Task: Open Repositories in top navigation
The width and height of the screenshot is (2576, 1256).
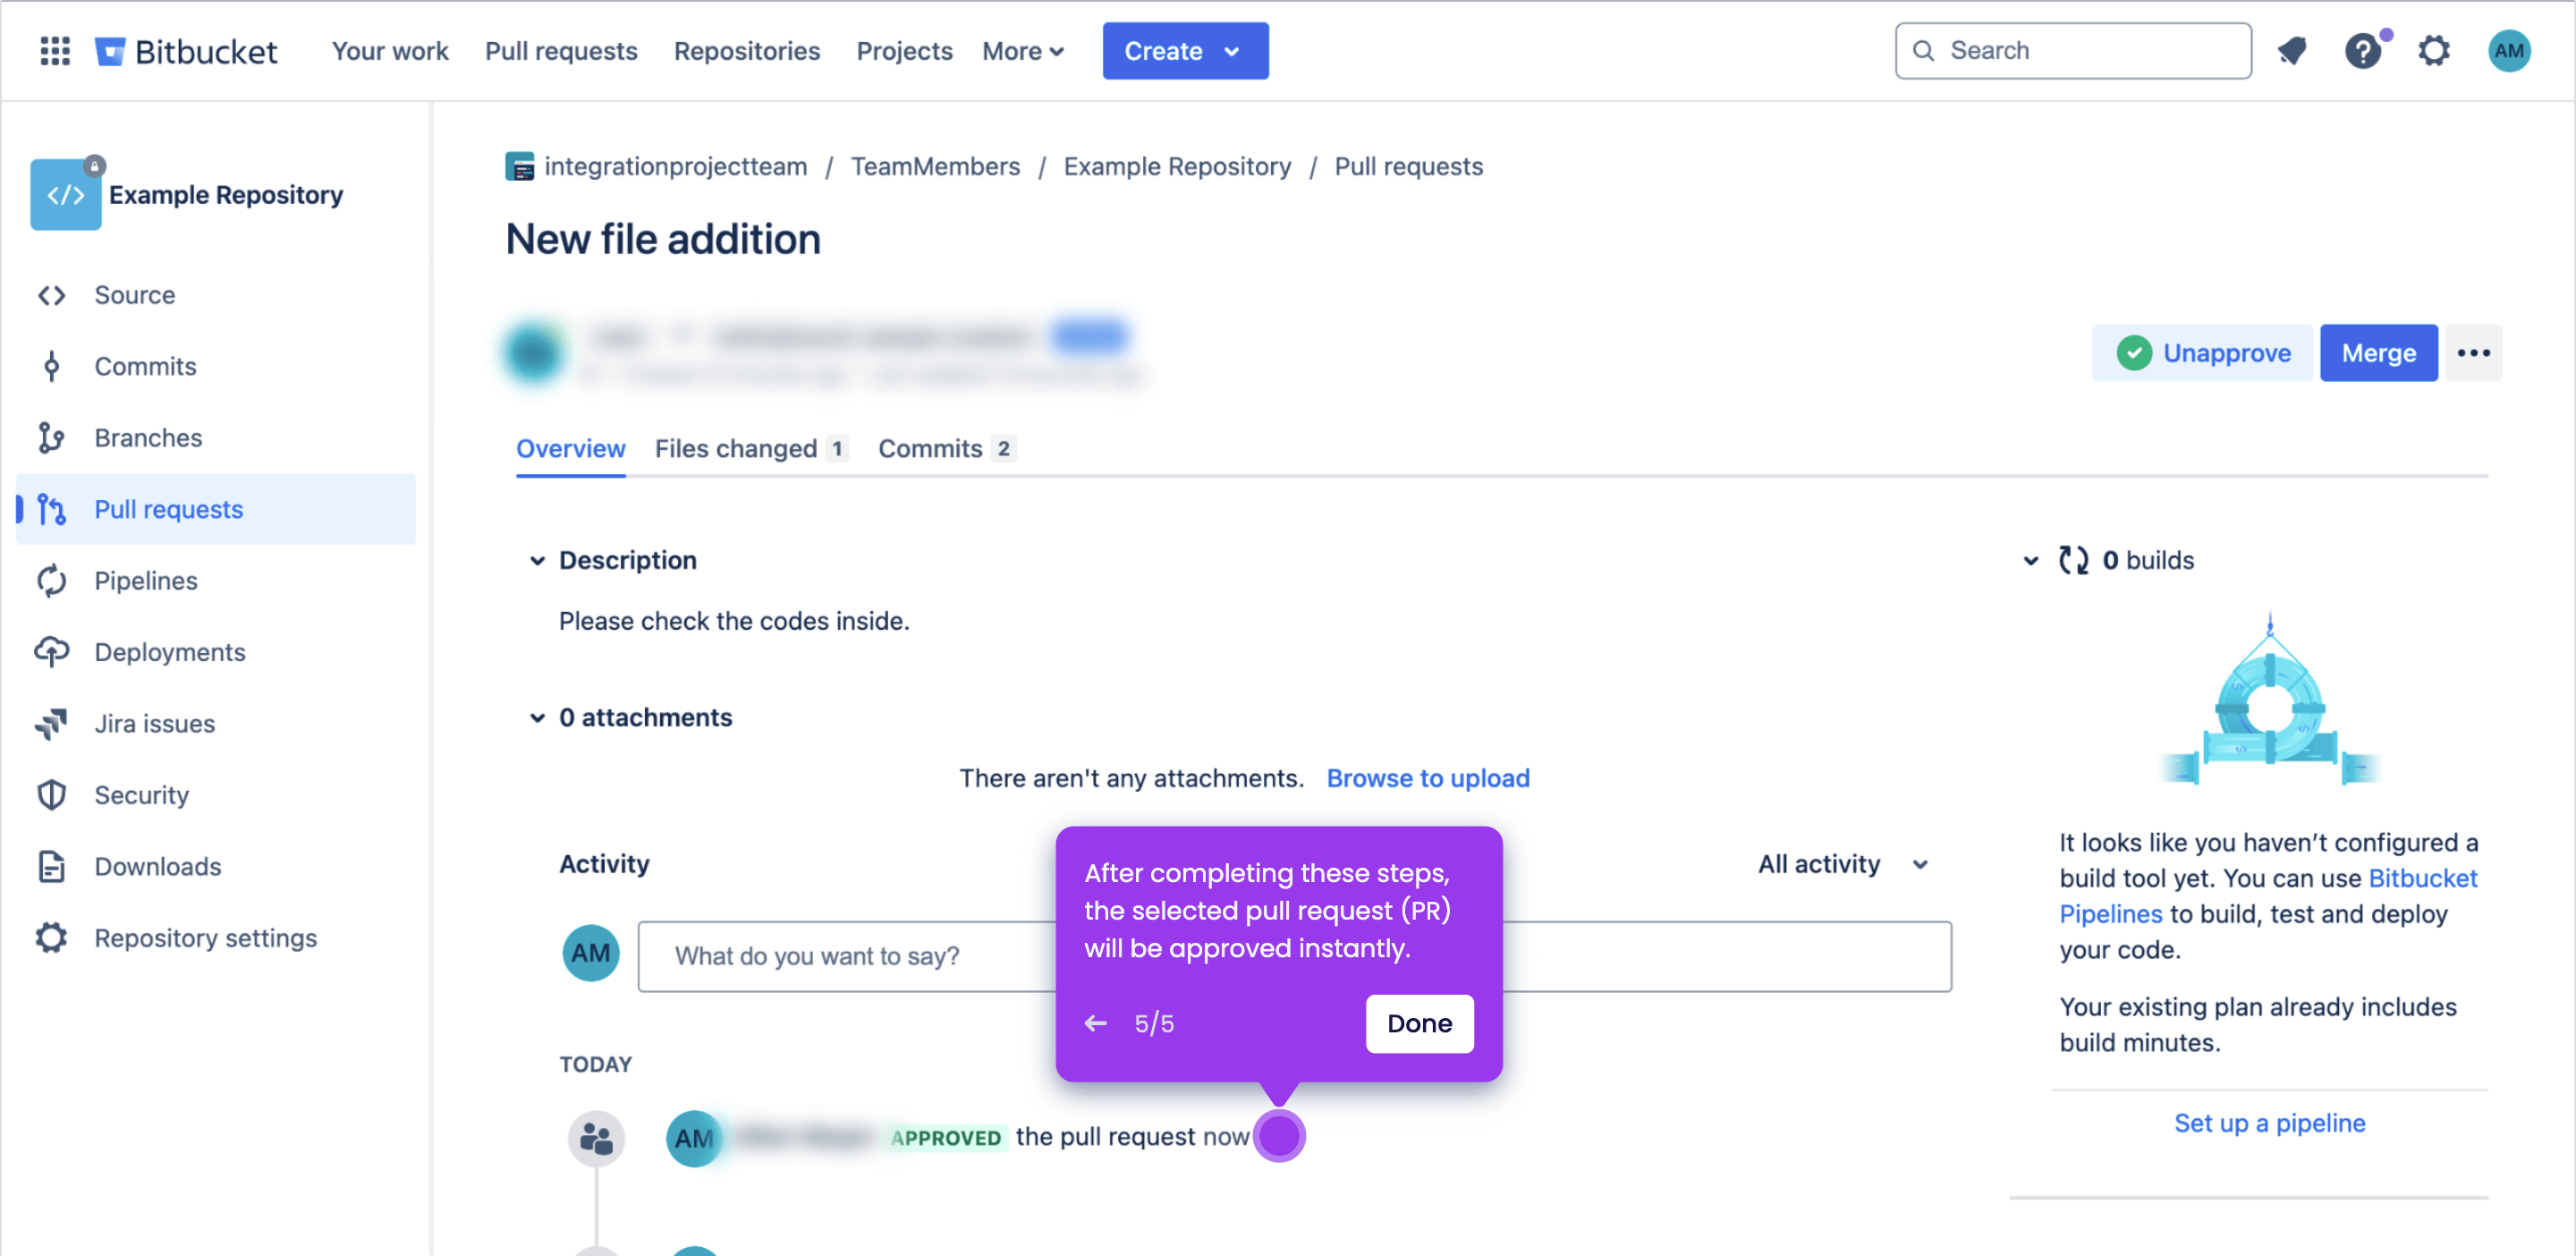Action: (x=747, y=51)
